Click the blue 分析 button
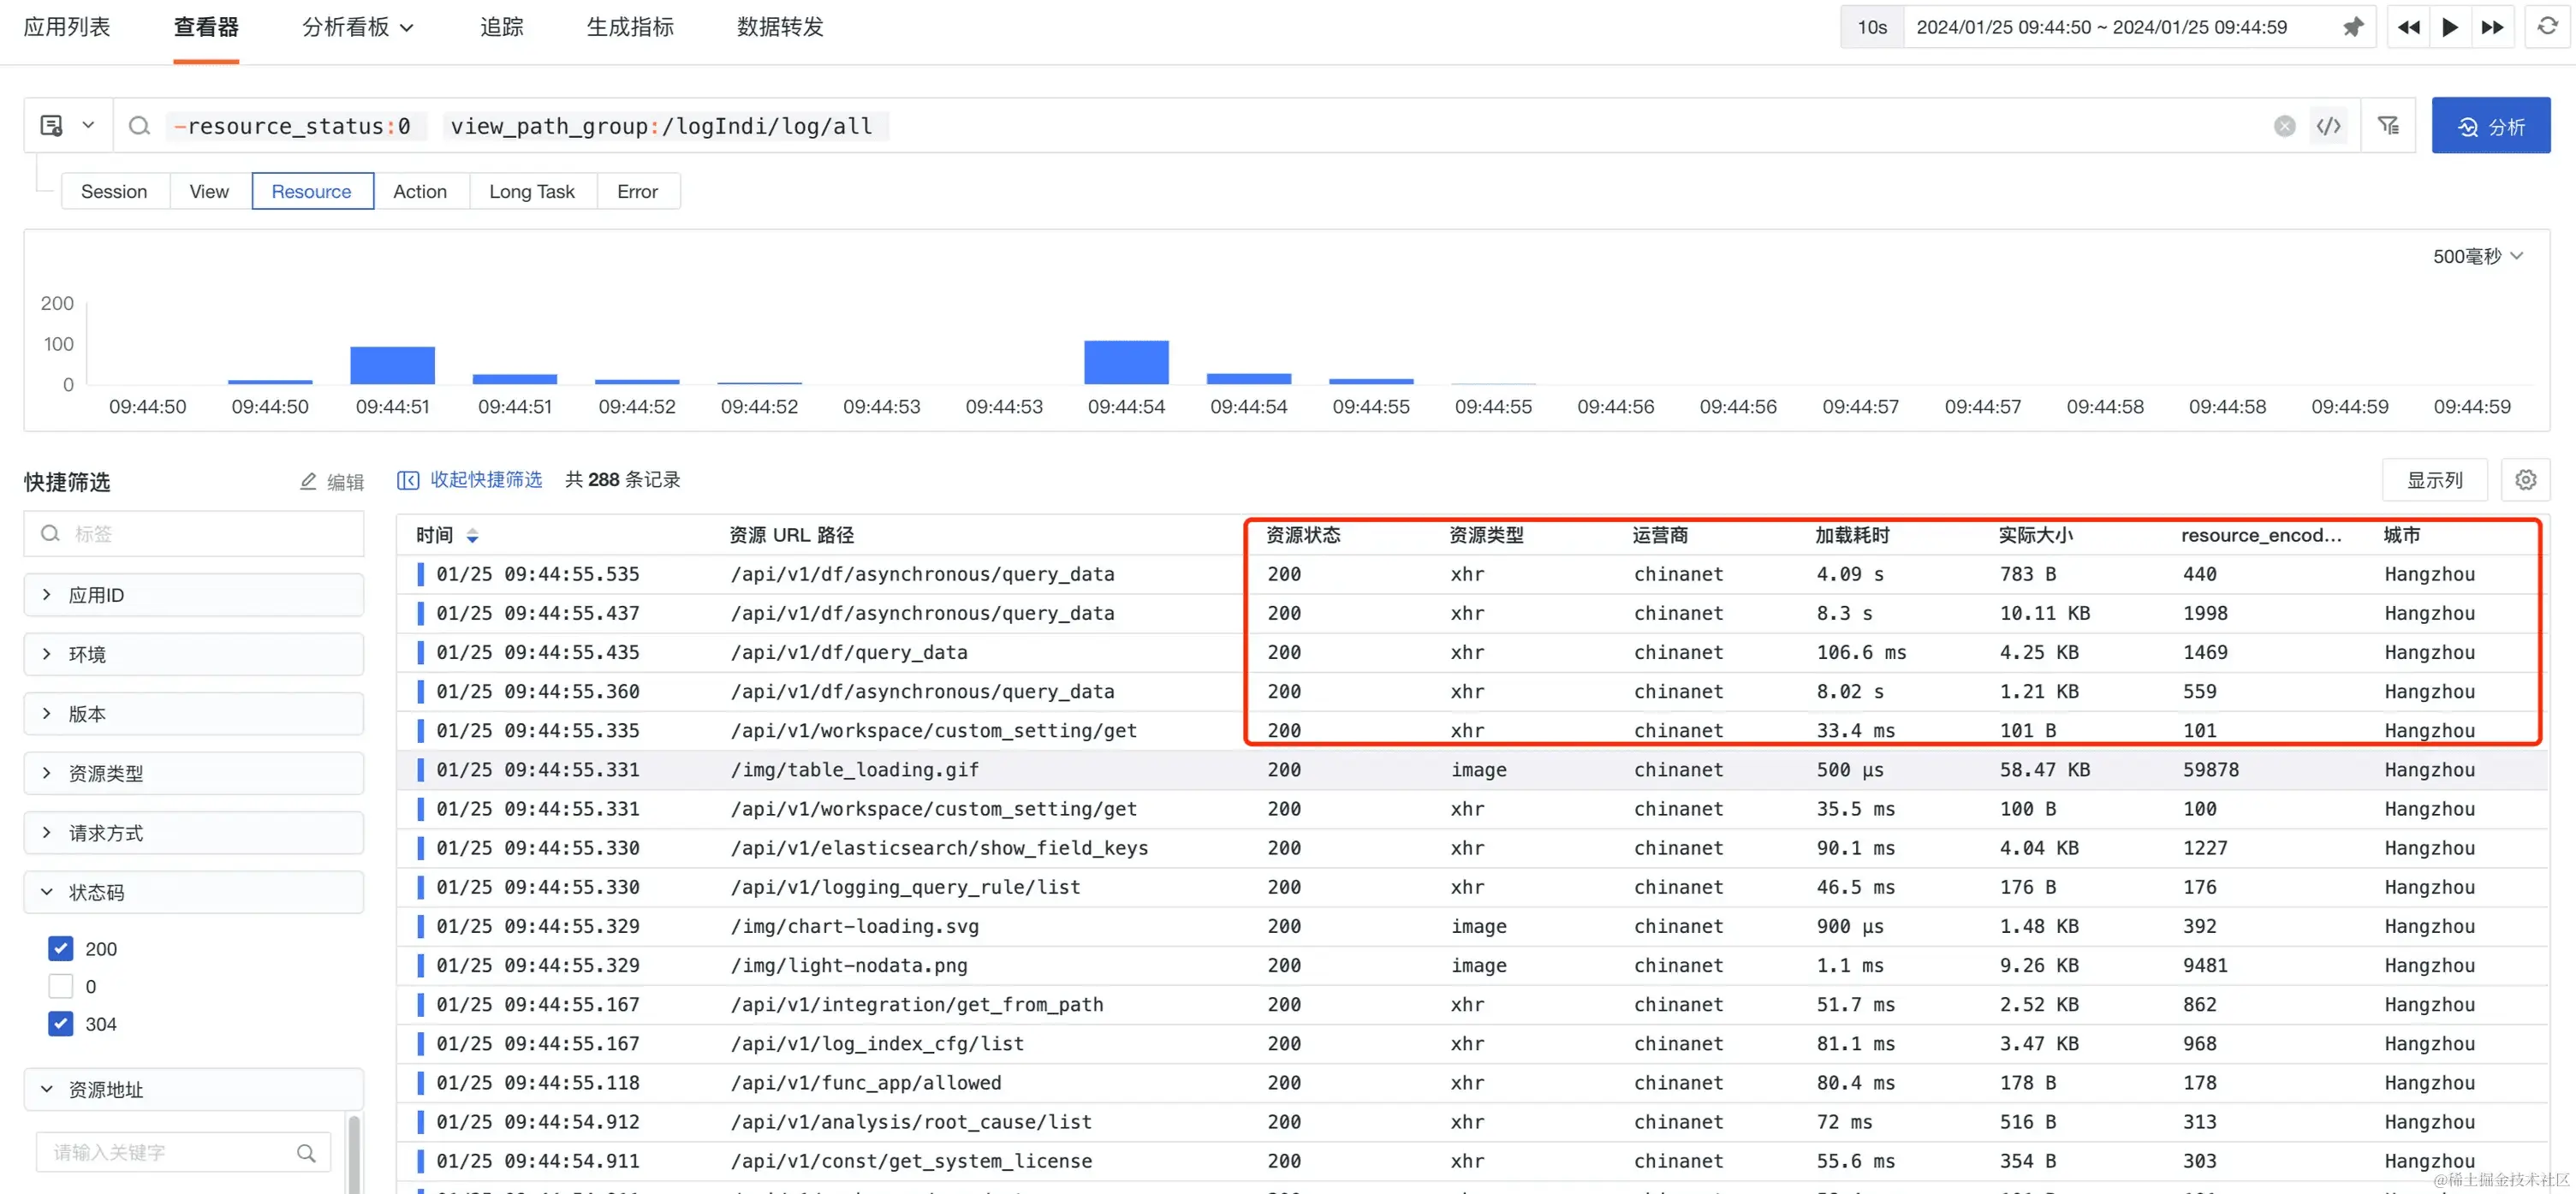Viewport: 2576px width, 1194px height. coord(2490,126)
